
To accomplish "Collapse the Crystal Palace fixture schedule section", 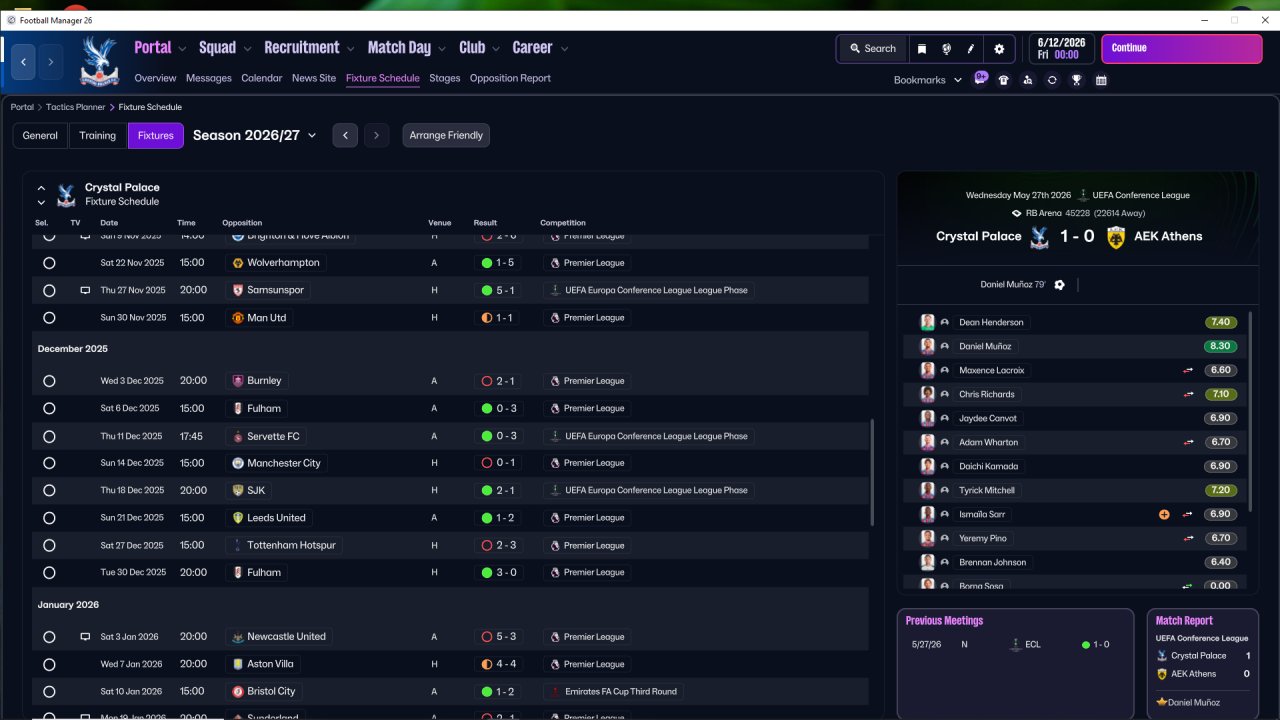I will click(41, 187).
